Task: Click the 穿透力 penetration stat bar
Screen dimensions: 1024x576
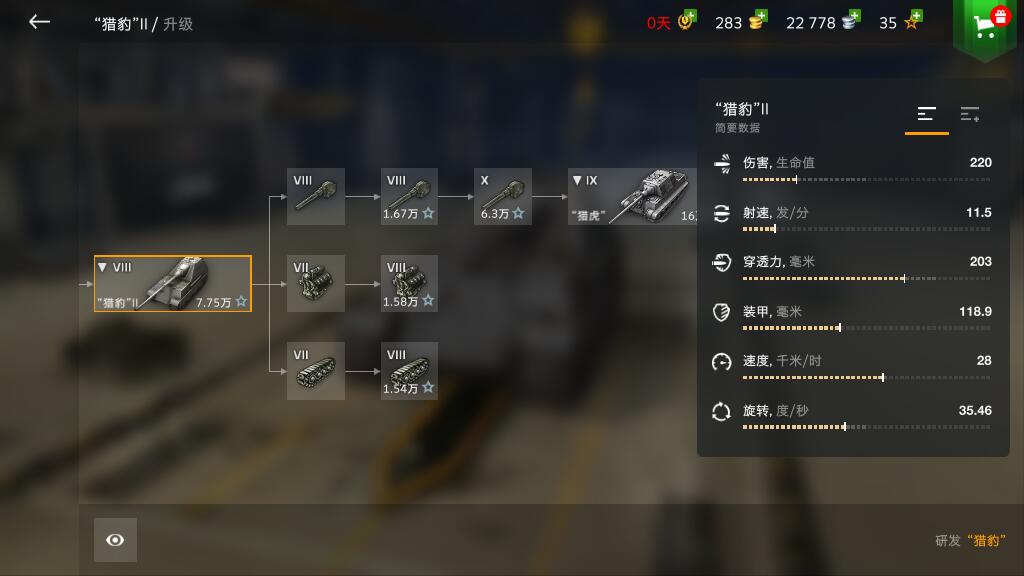Action: [867, 279]
